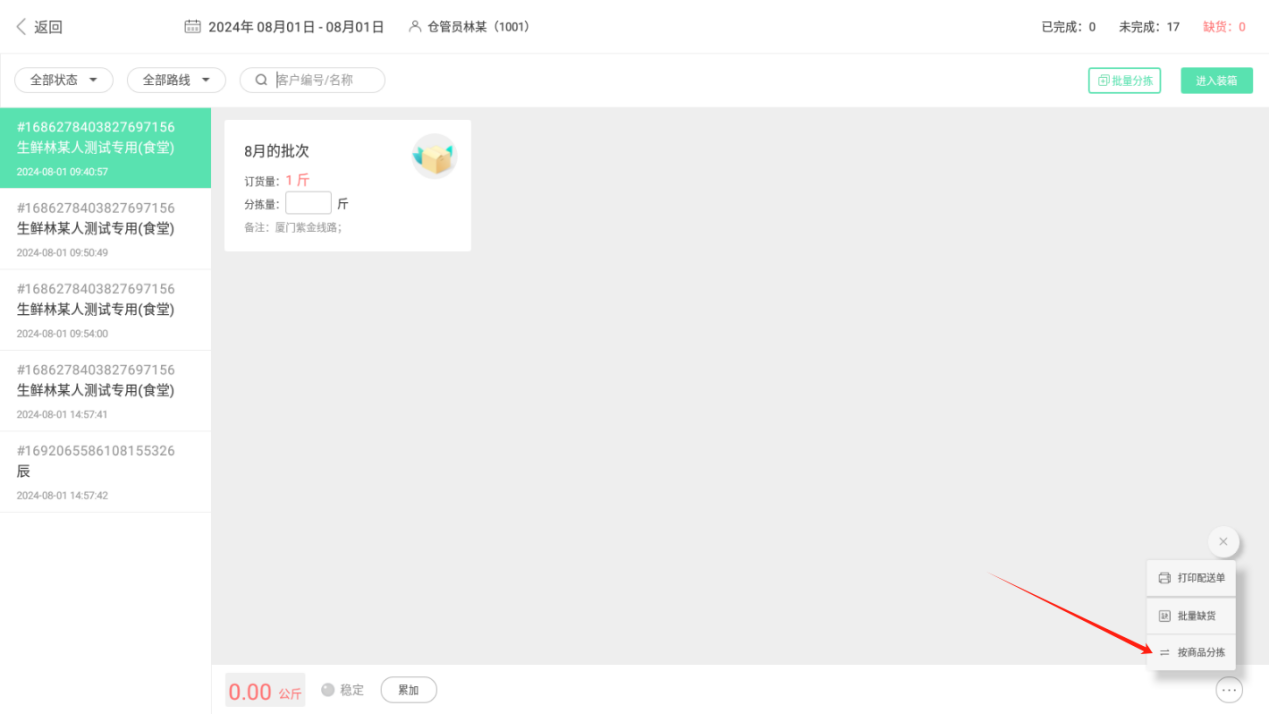
Task: Choose 按商品分拣 from popup menu
Action: coord(1191,653)
